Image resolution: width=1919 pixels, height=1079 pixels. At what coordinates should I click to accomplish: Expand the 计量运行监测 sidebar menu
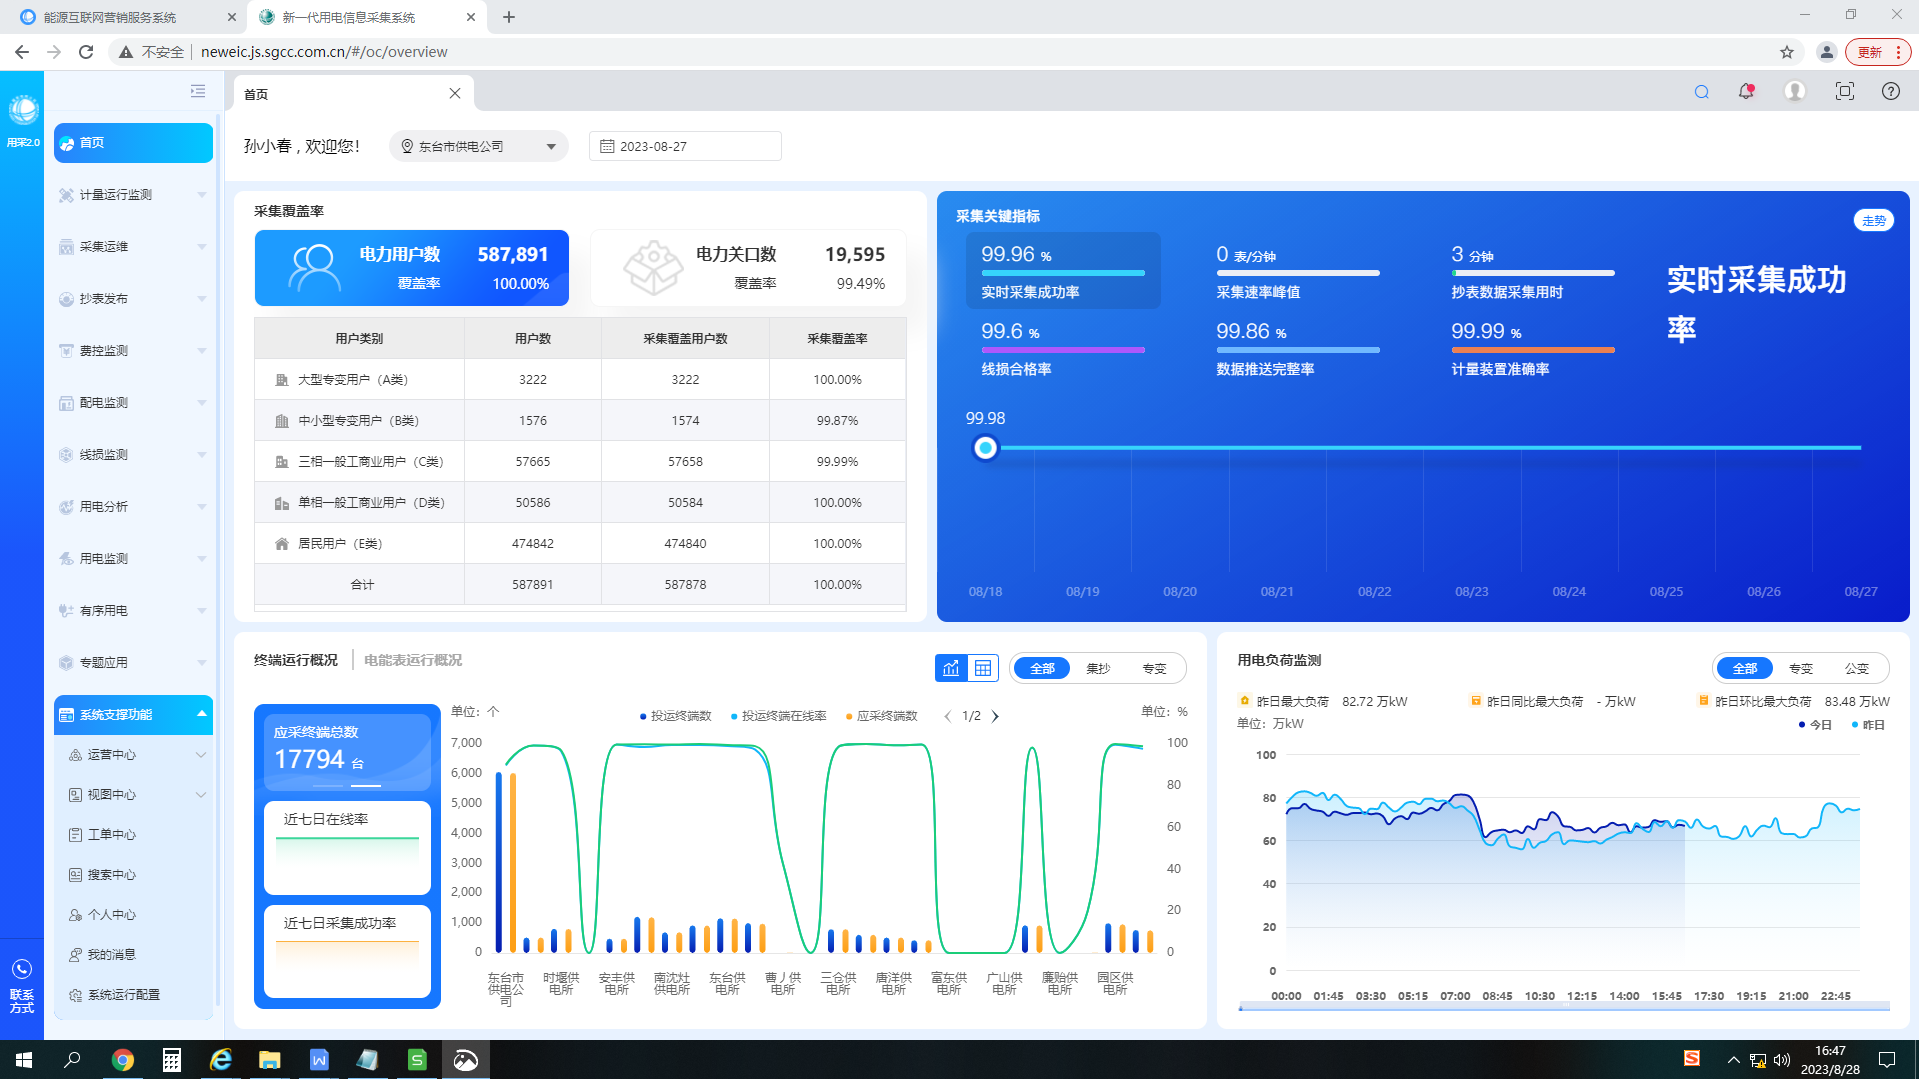click(x=133, y=195)
